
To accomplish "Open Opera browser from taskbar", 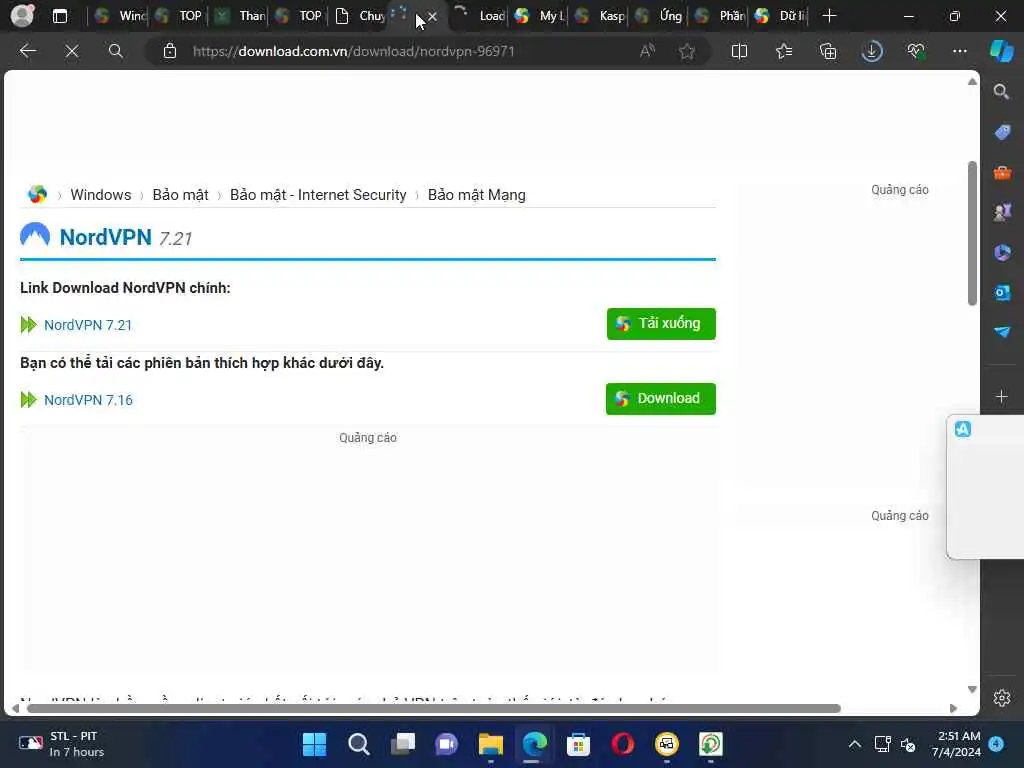I will (622, 744).
